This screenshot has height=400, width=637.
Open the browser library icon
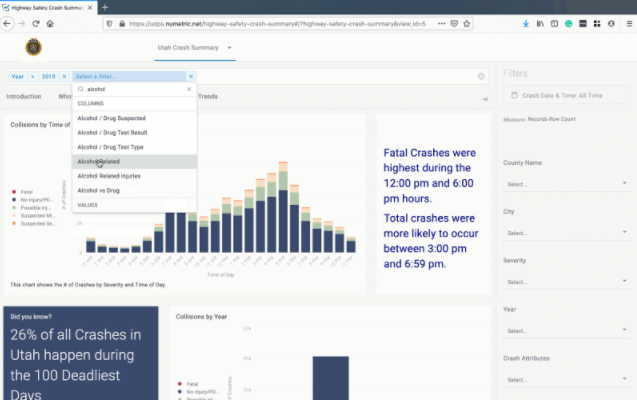(x=540, y=24)
